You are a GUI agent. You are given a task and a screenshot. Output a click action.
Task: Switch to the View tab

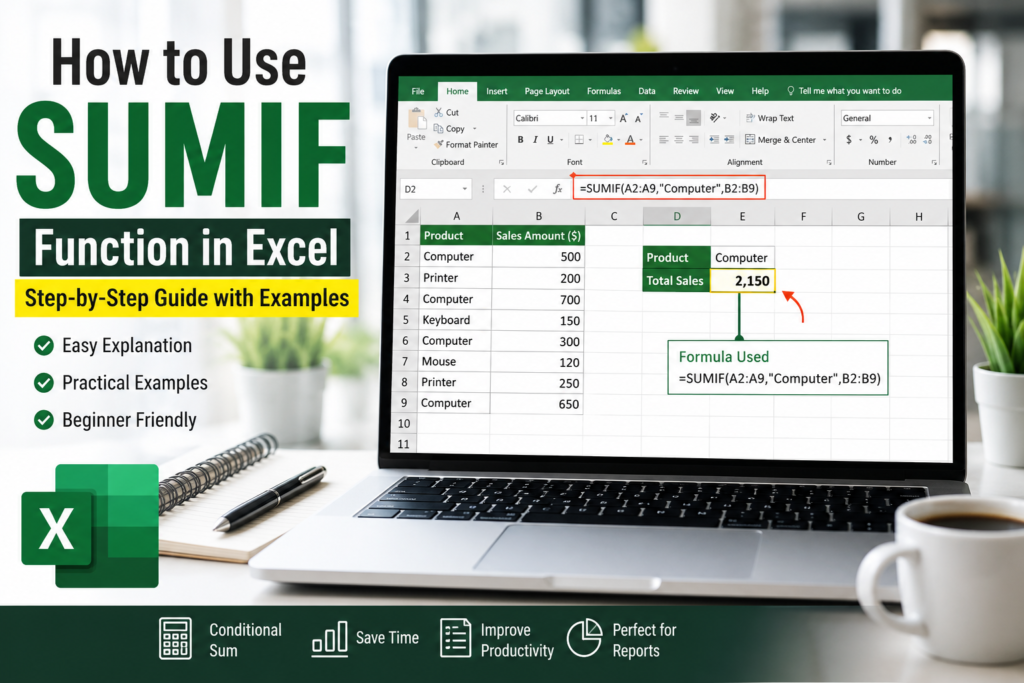(x=725, y=91)
